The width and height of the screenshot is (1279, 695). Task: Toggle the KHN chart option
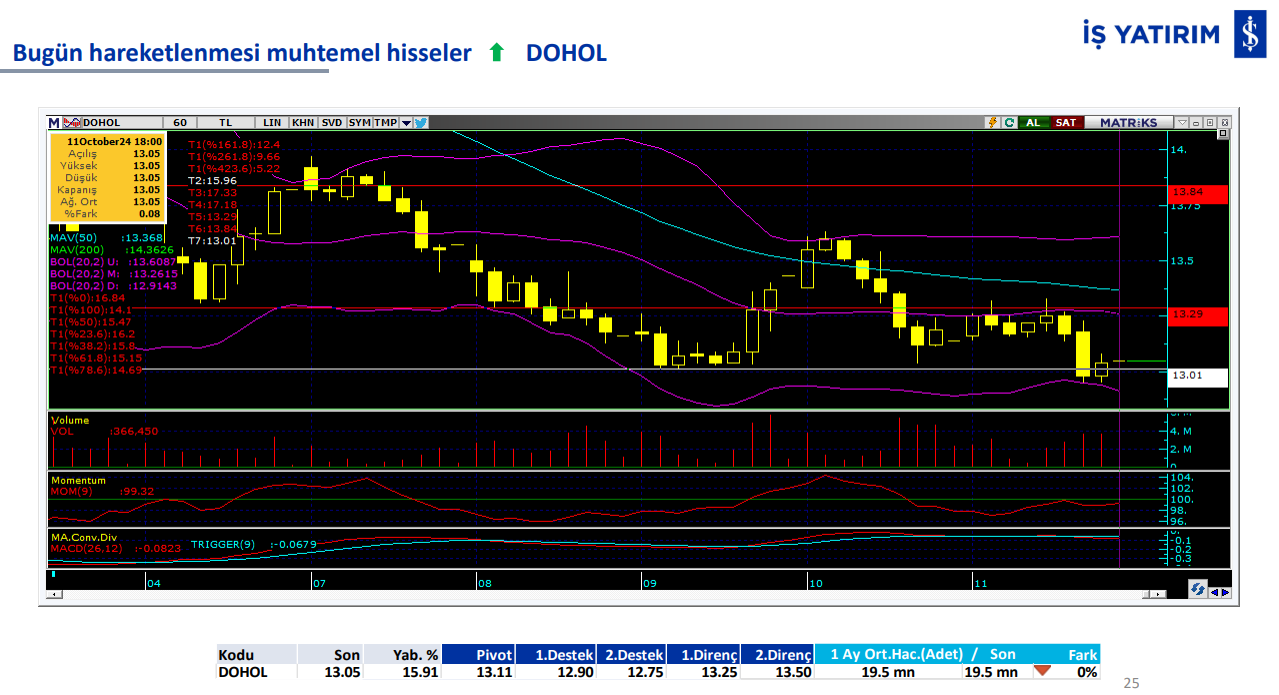pyautogui.click(x=303, y=123)
